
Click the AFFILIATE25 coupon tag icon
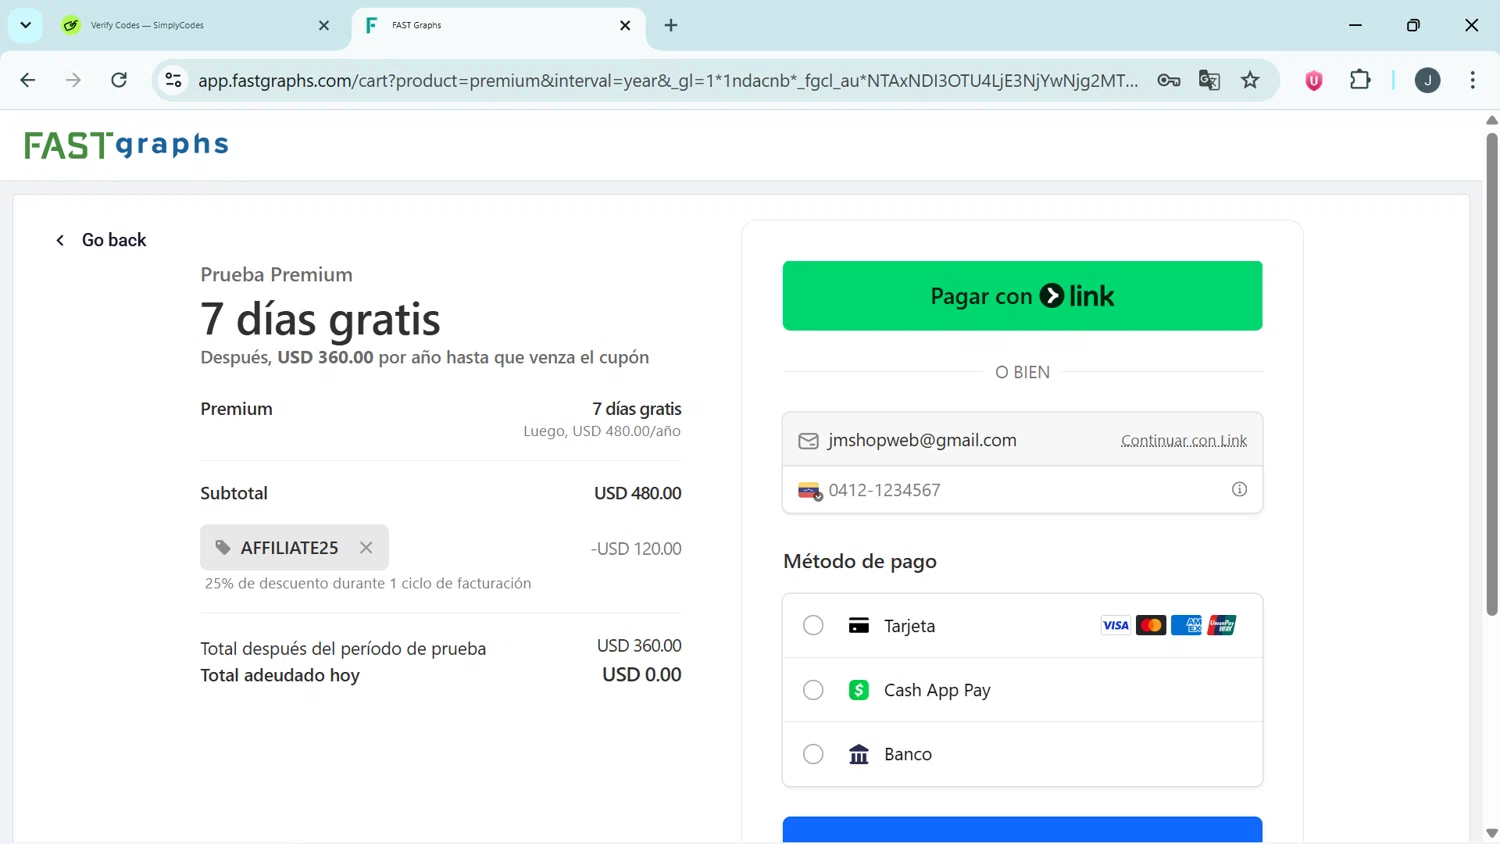[223, 547]
